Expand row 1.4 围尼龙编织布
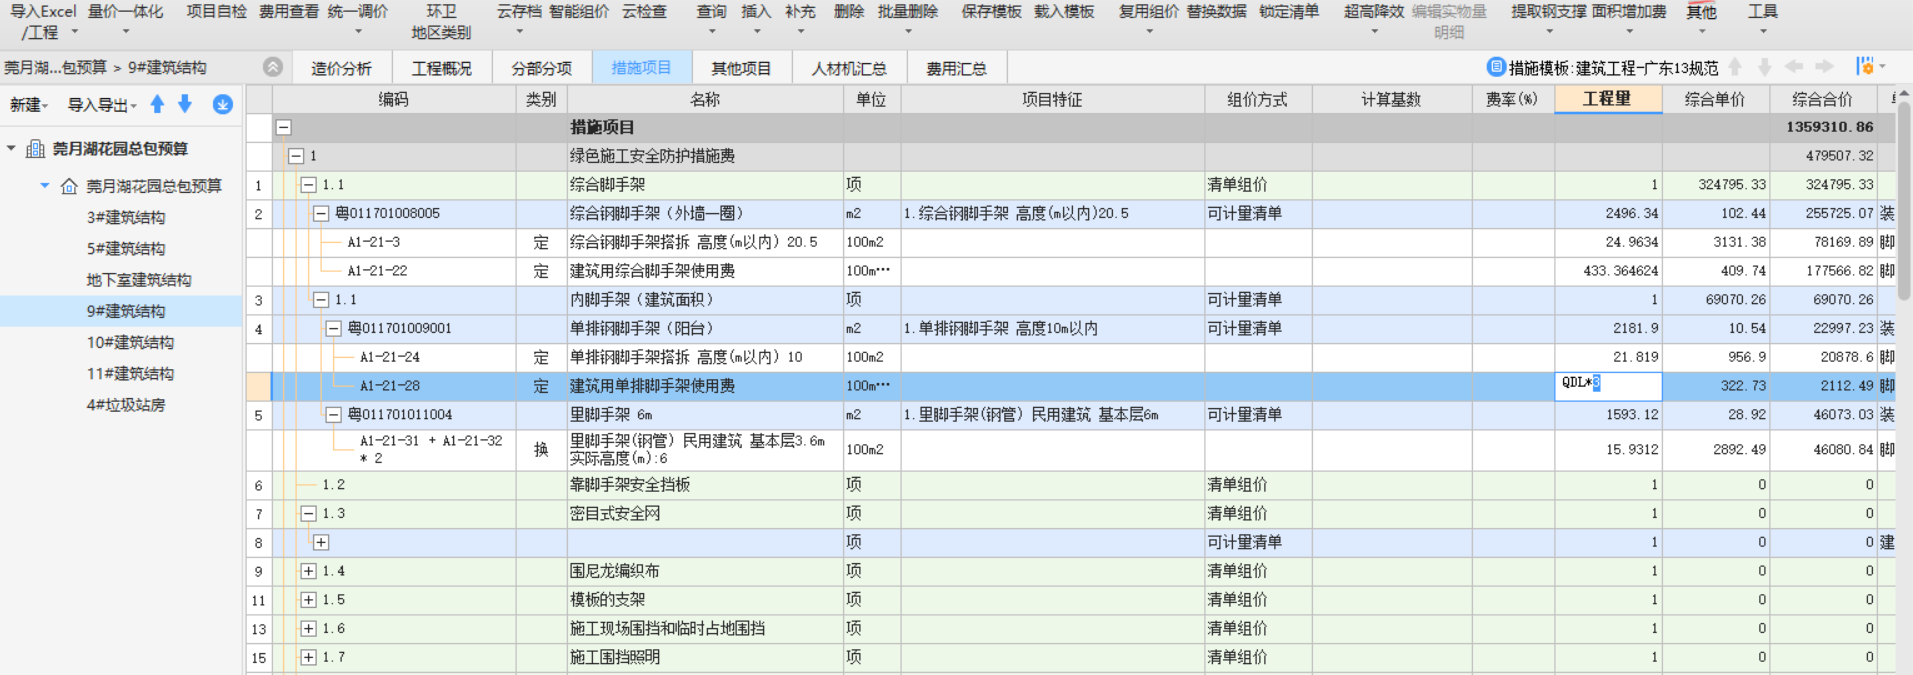The image size is (1913, 675). click(309, 571)
